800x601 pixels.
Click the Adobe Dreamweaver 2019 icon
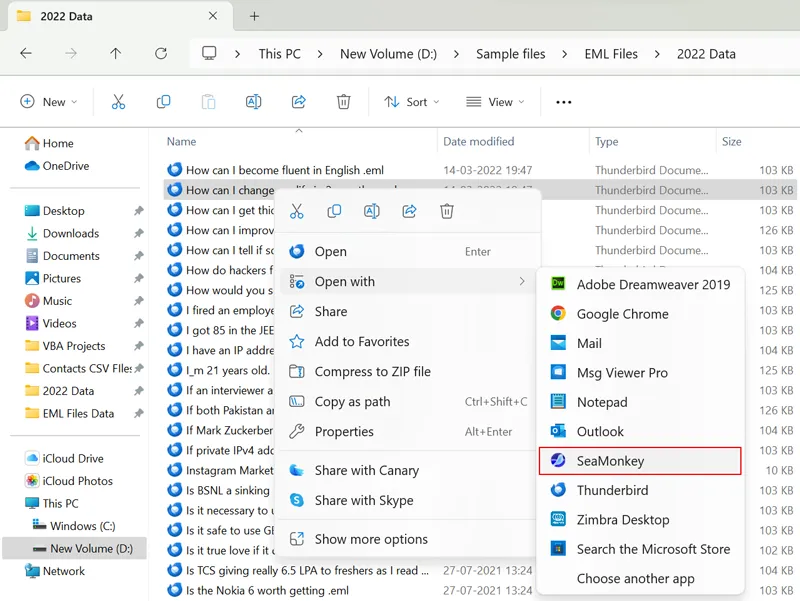coord(558,284)
